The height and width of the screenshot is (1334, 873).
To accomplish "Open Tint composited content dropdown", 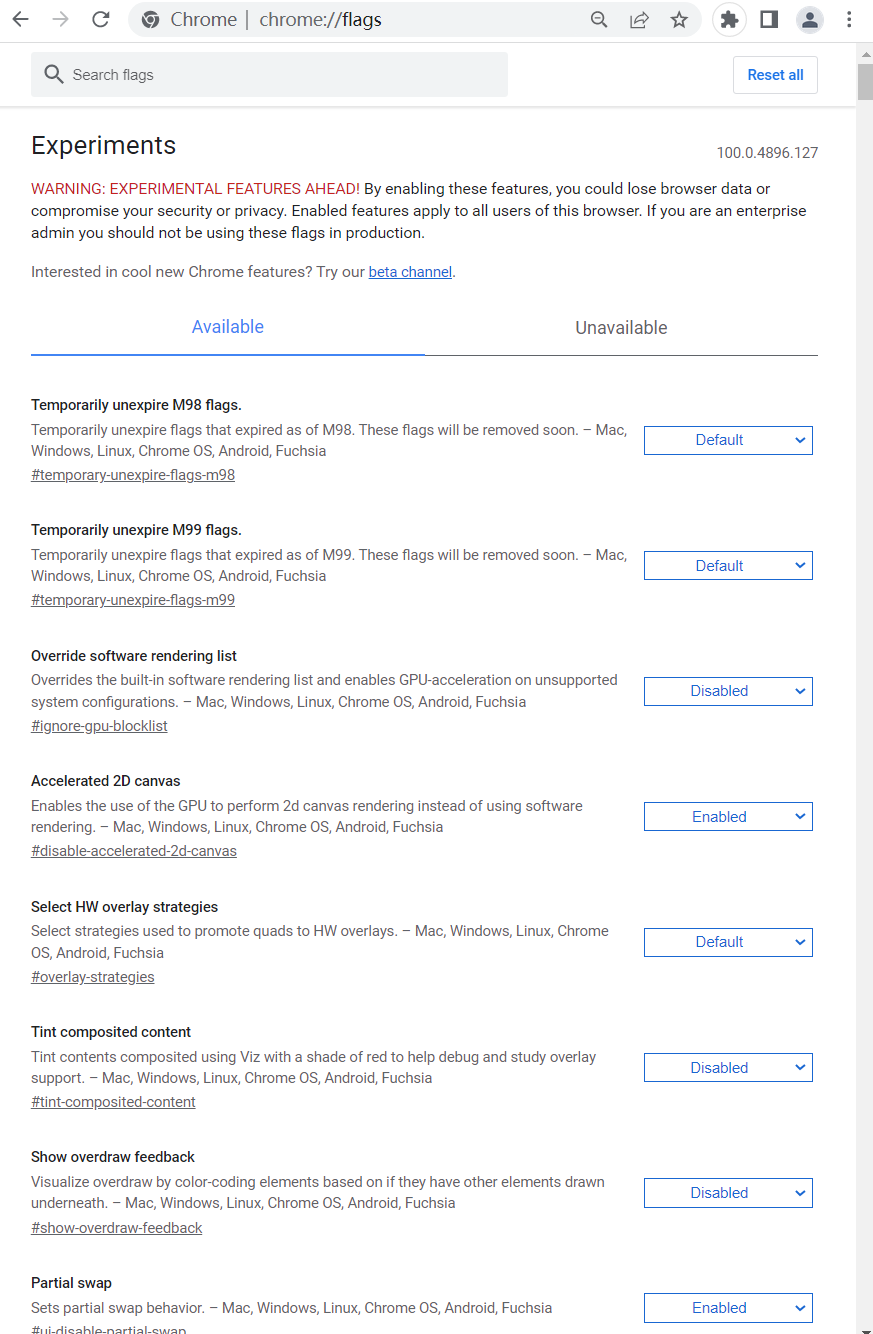I will tap(728, 1068).
